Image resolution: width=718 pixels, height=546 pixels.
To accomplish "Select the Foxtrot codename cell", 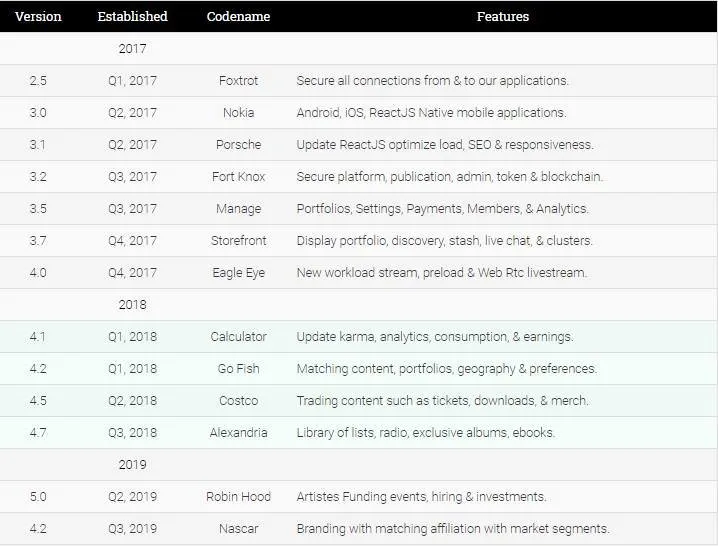I will (238, 81).
